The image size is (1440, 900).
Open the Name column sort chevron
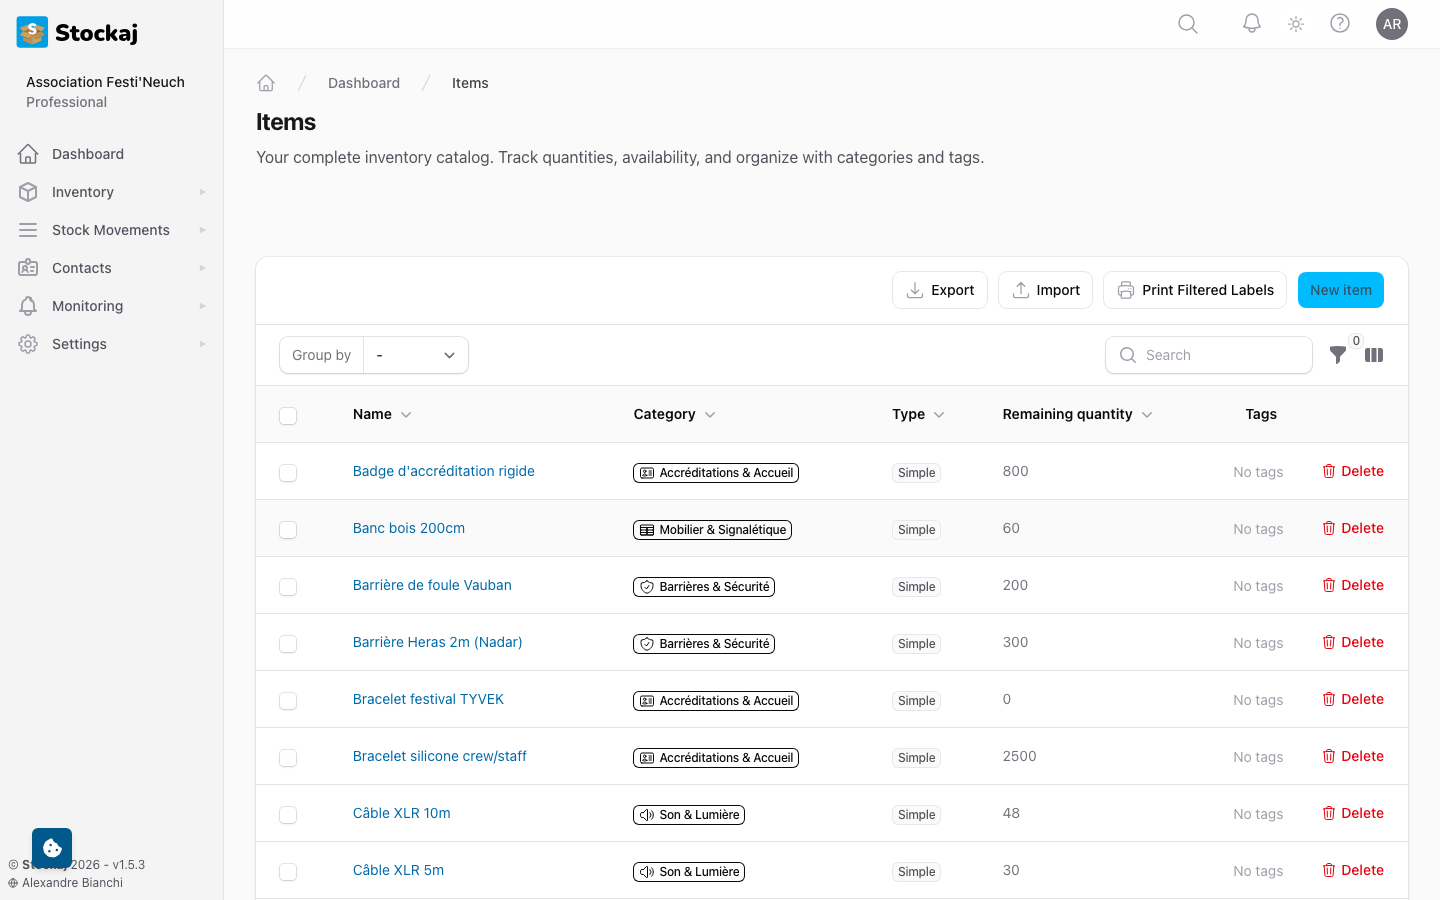tap(406, 415)
